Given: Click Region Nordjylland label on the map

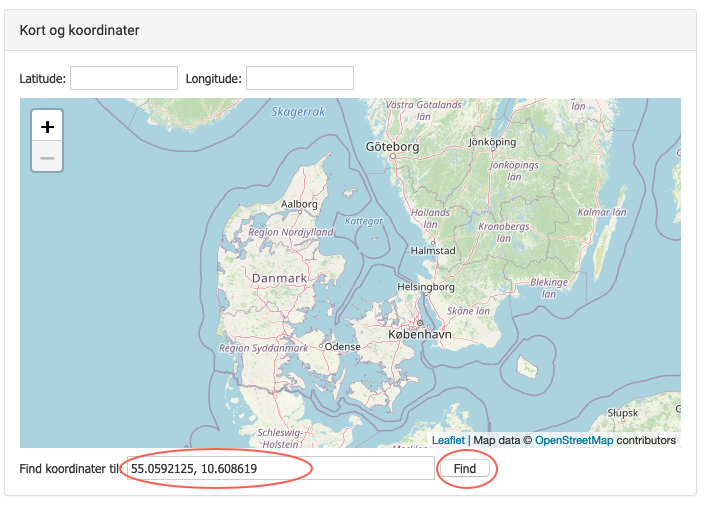Looking at the screenshot, I should click(291, 232).
